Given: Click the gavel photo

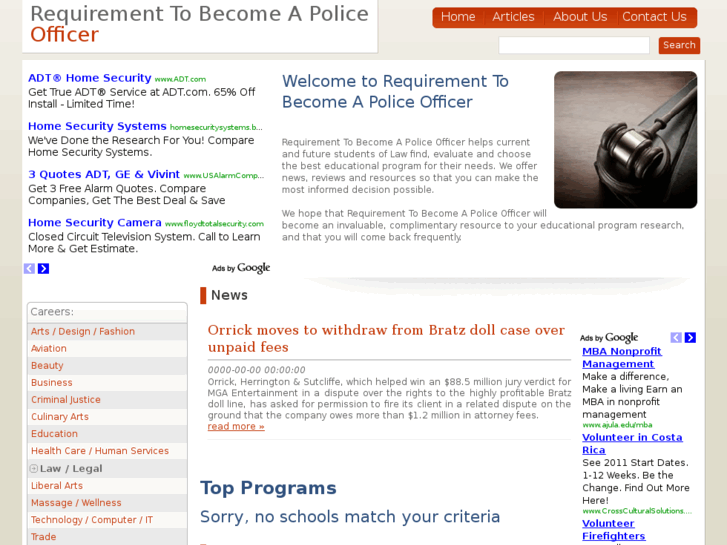Looking at the screenshot, I should point(625,140).
